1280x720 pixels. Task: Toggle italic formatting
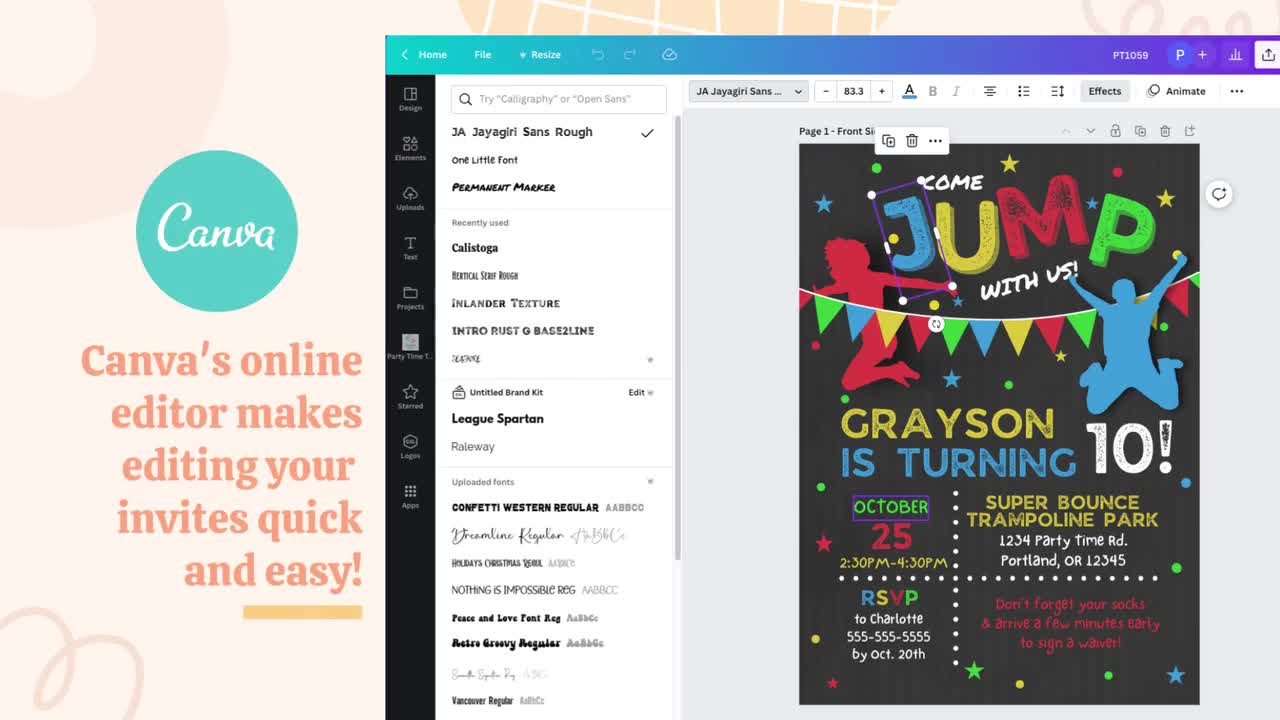[956, 91]
